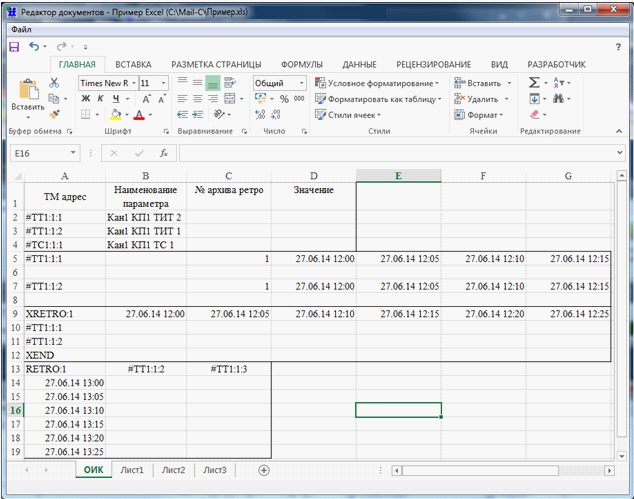Click the red font color swatch

(139, 115)
